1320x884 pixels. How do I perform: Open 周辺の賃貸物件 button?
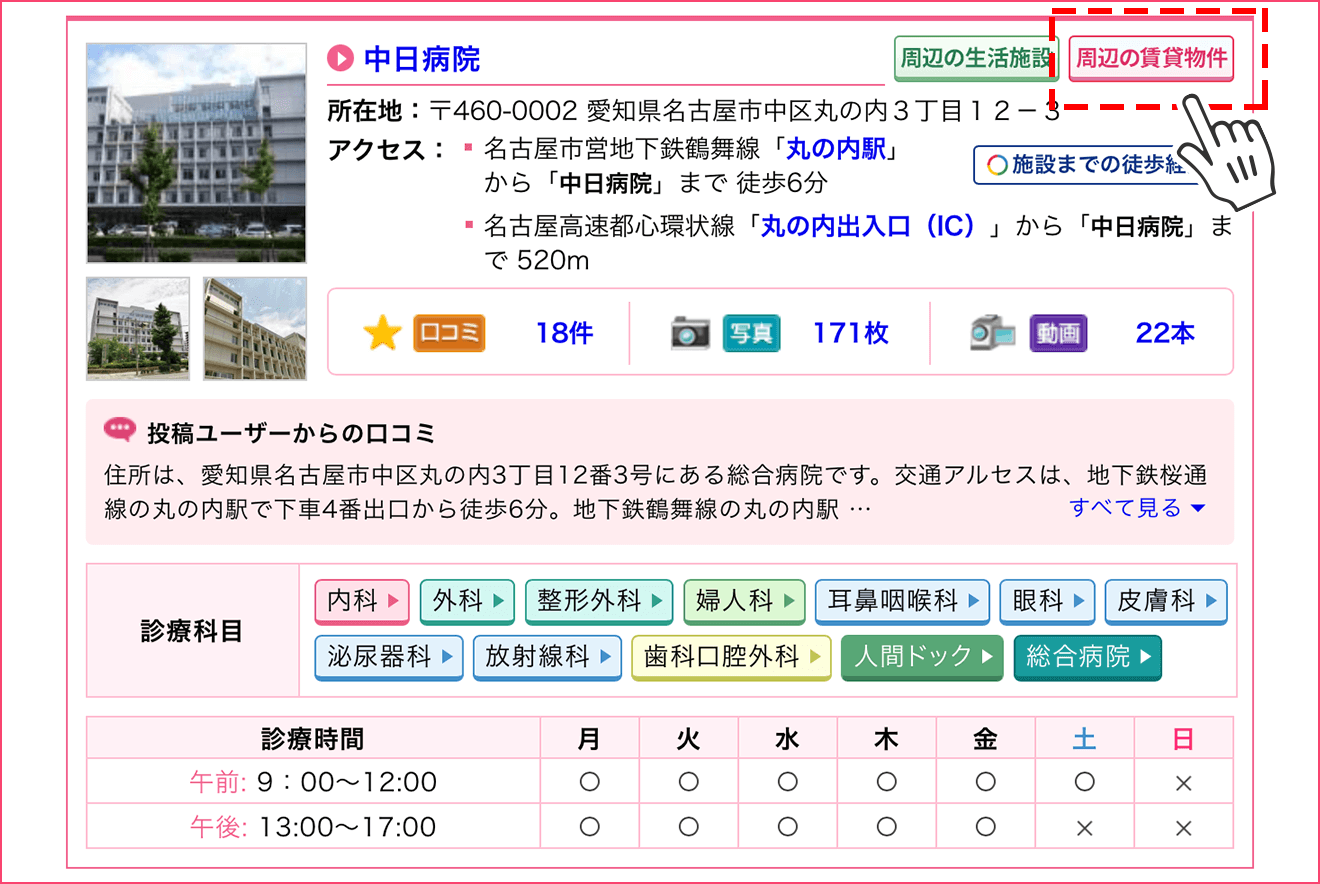click(x=1150, y=58)
